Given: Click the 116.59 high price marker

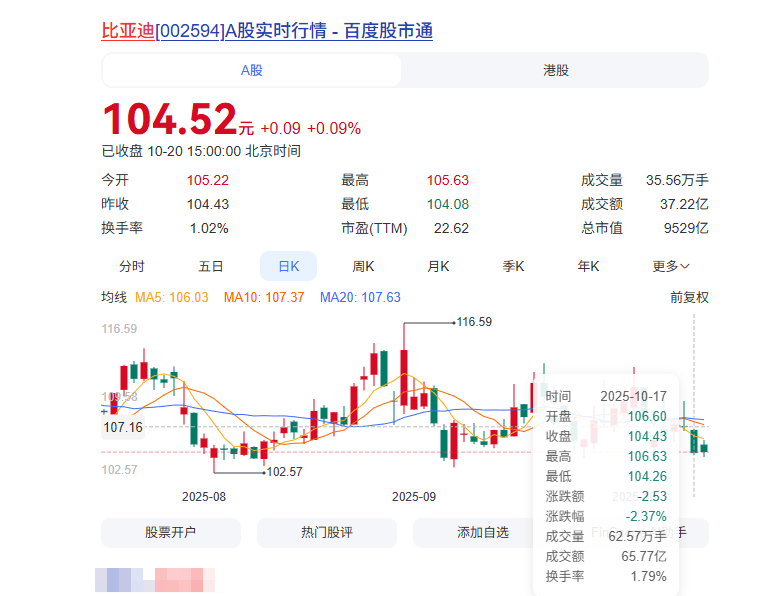Looking at the screenshot, I should [x=474, y=322].
